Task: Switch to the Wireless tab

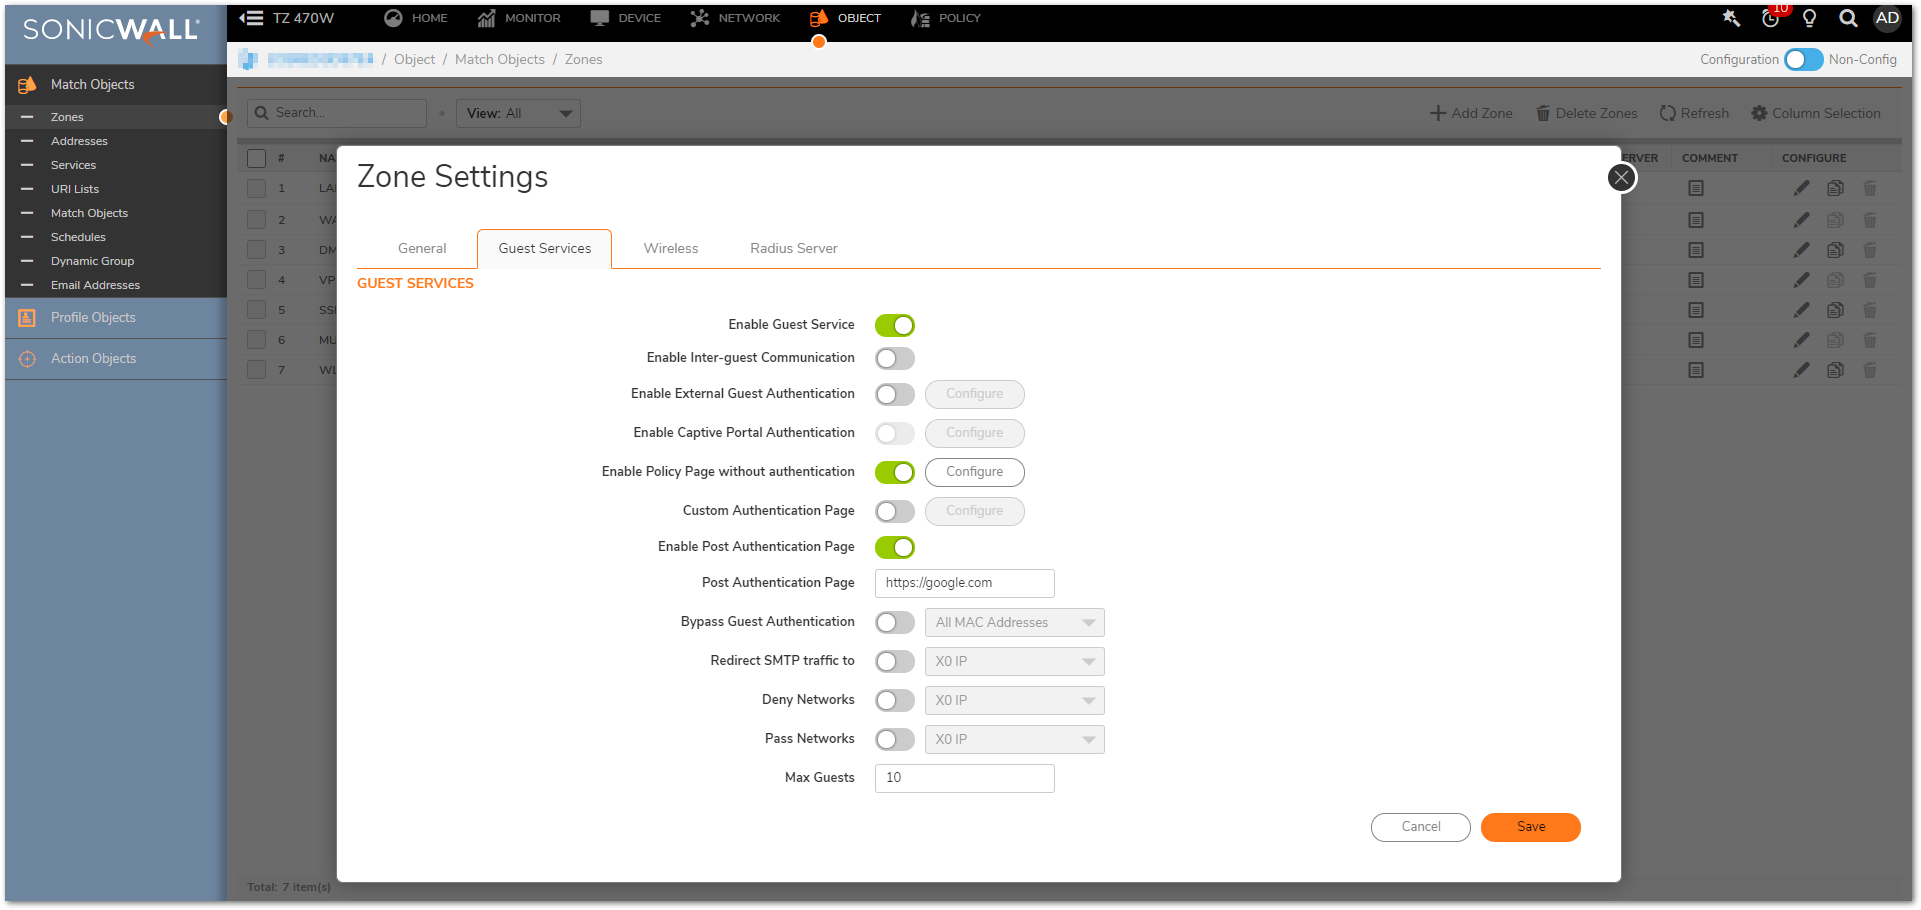Action: click(x=670, y=248)
